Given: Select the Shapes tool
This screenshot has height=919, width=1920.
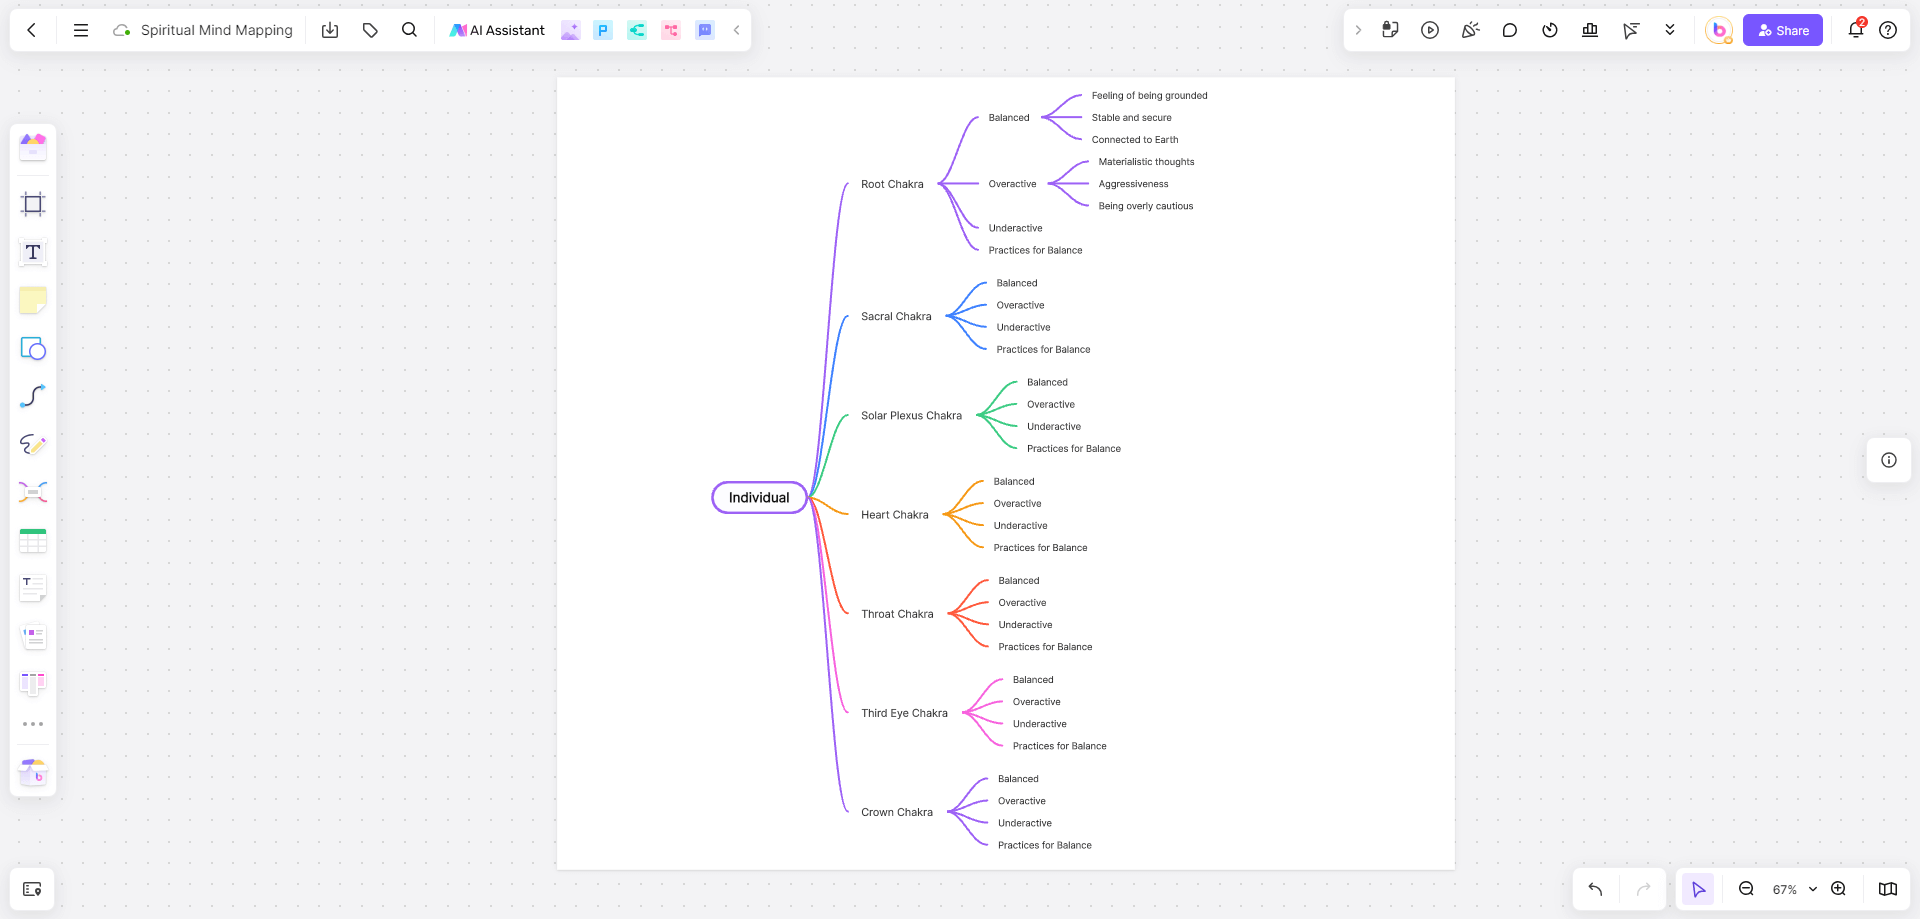Looking at the screenshot, I should (x=33, y=348).
